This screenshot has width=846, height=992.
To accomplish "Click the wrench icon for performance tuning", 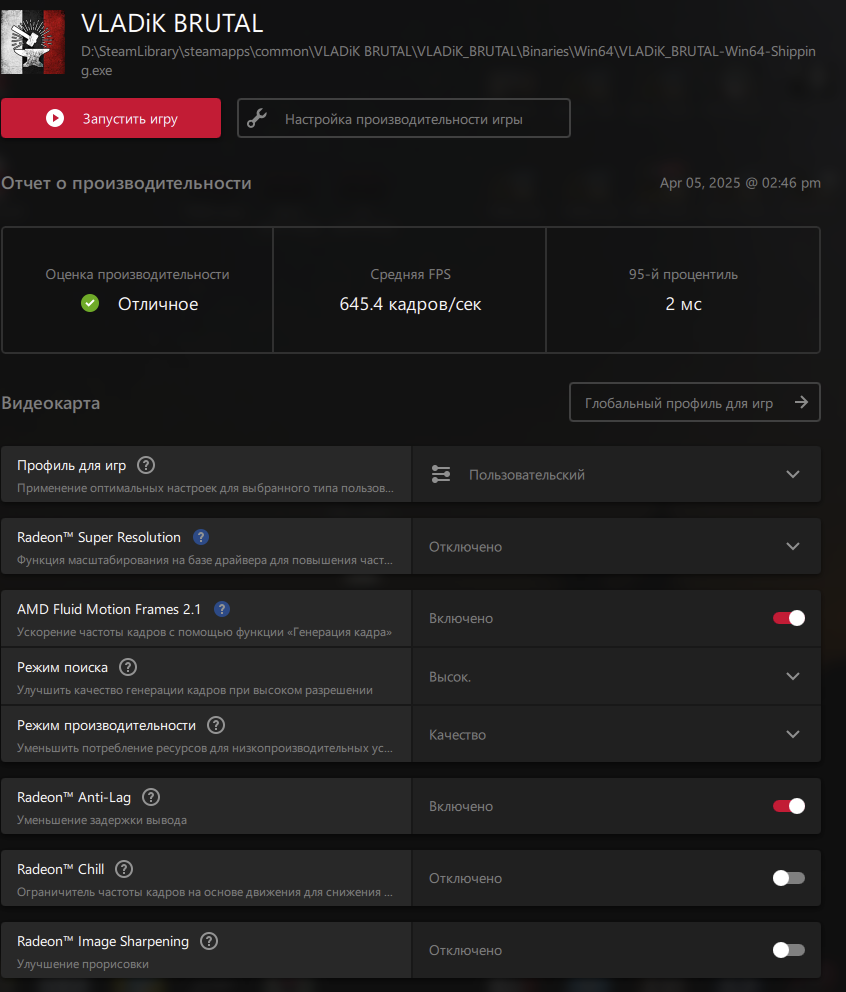I will click(257, 118).
